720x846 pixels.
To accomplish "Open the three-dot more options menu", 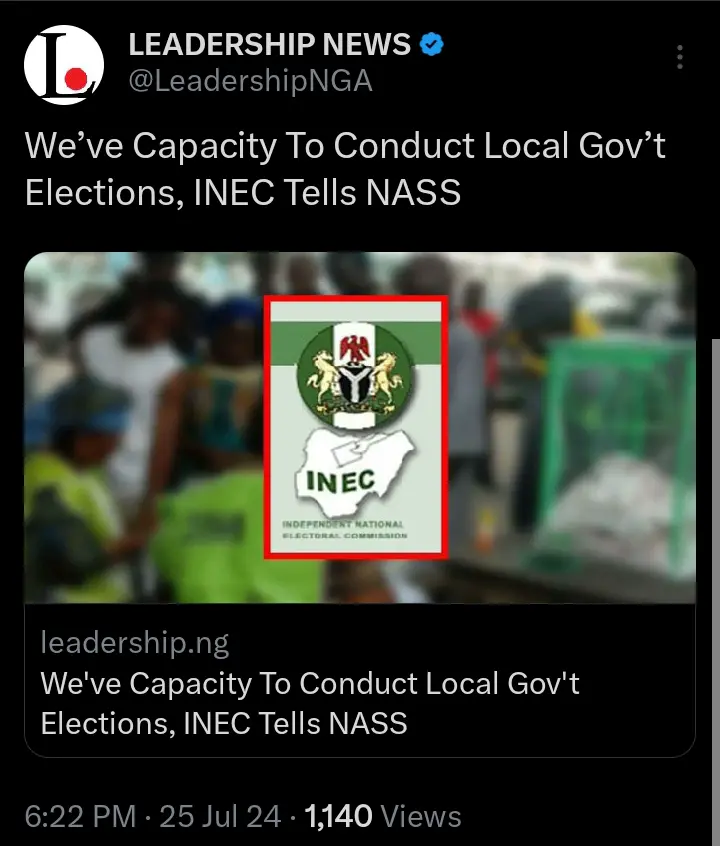I will [x=680, y=57].
